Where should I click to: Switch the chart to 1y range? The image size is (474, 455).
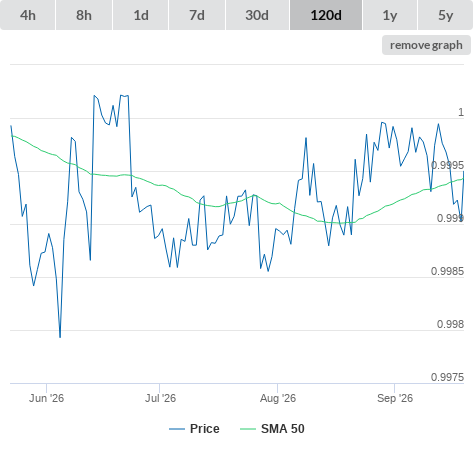[x=390, y=15]
